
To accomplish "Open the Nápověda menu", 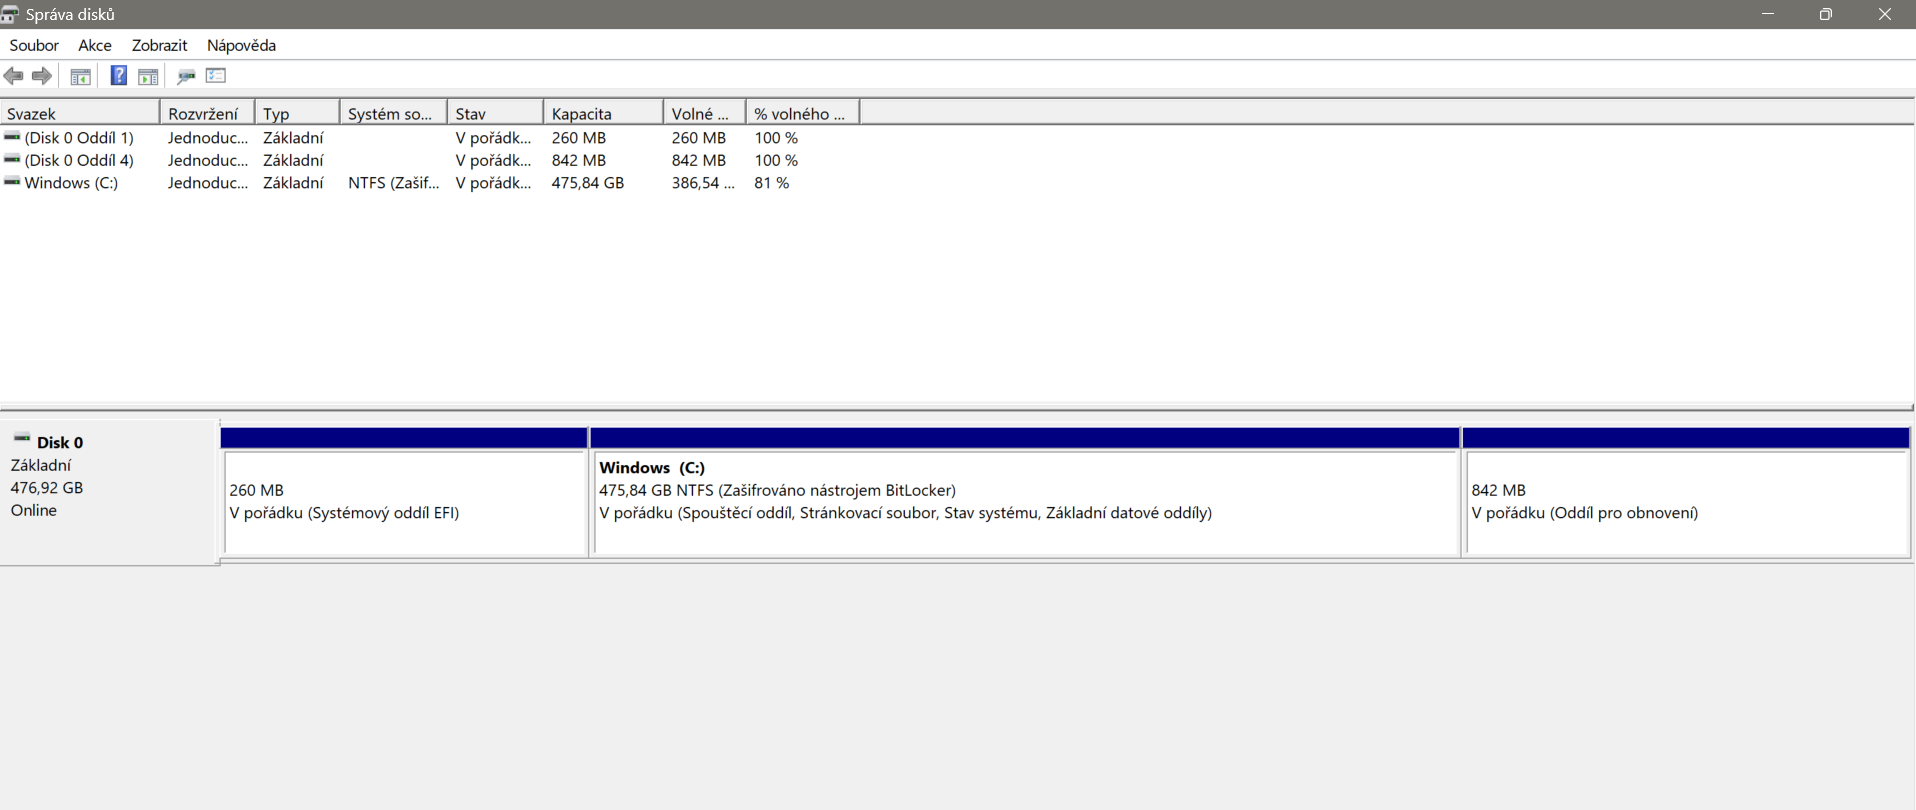I will (241, 45).
